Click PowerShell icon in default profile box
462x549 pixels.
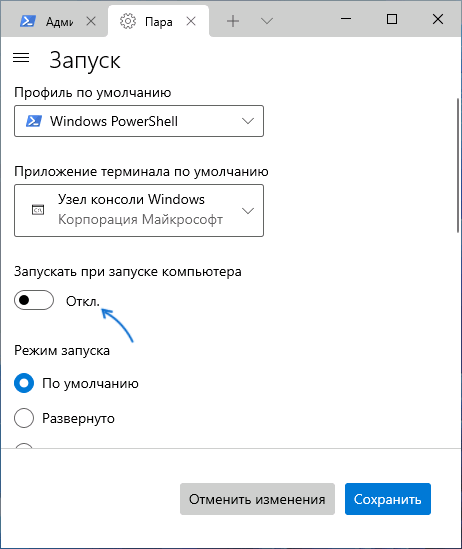coord(34,121)
